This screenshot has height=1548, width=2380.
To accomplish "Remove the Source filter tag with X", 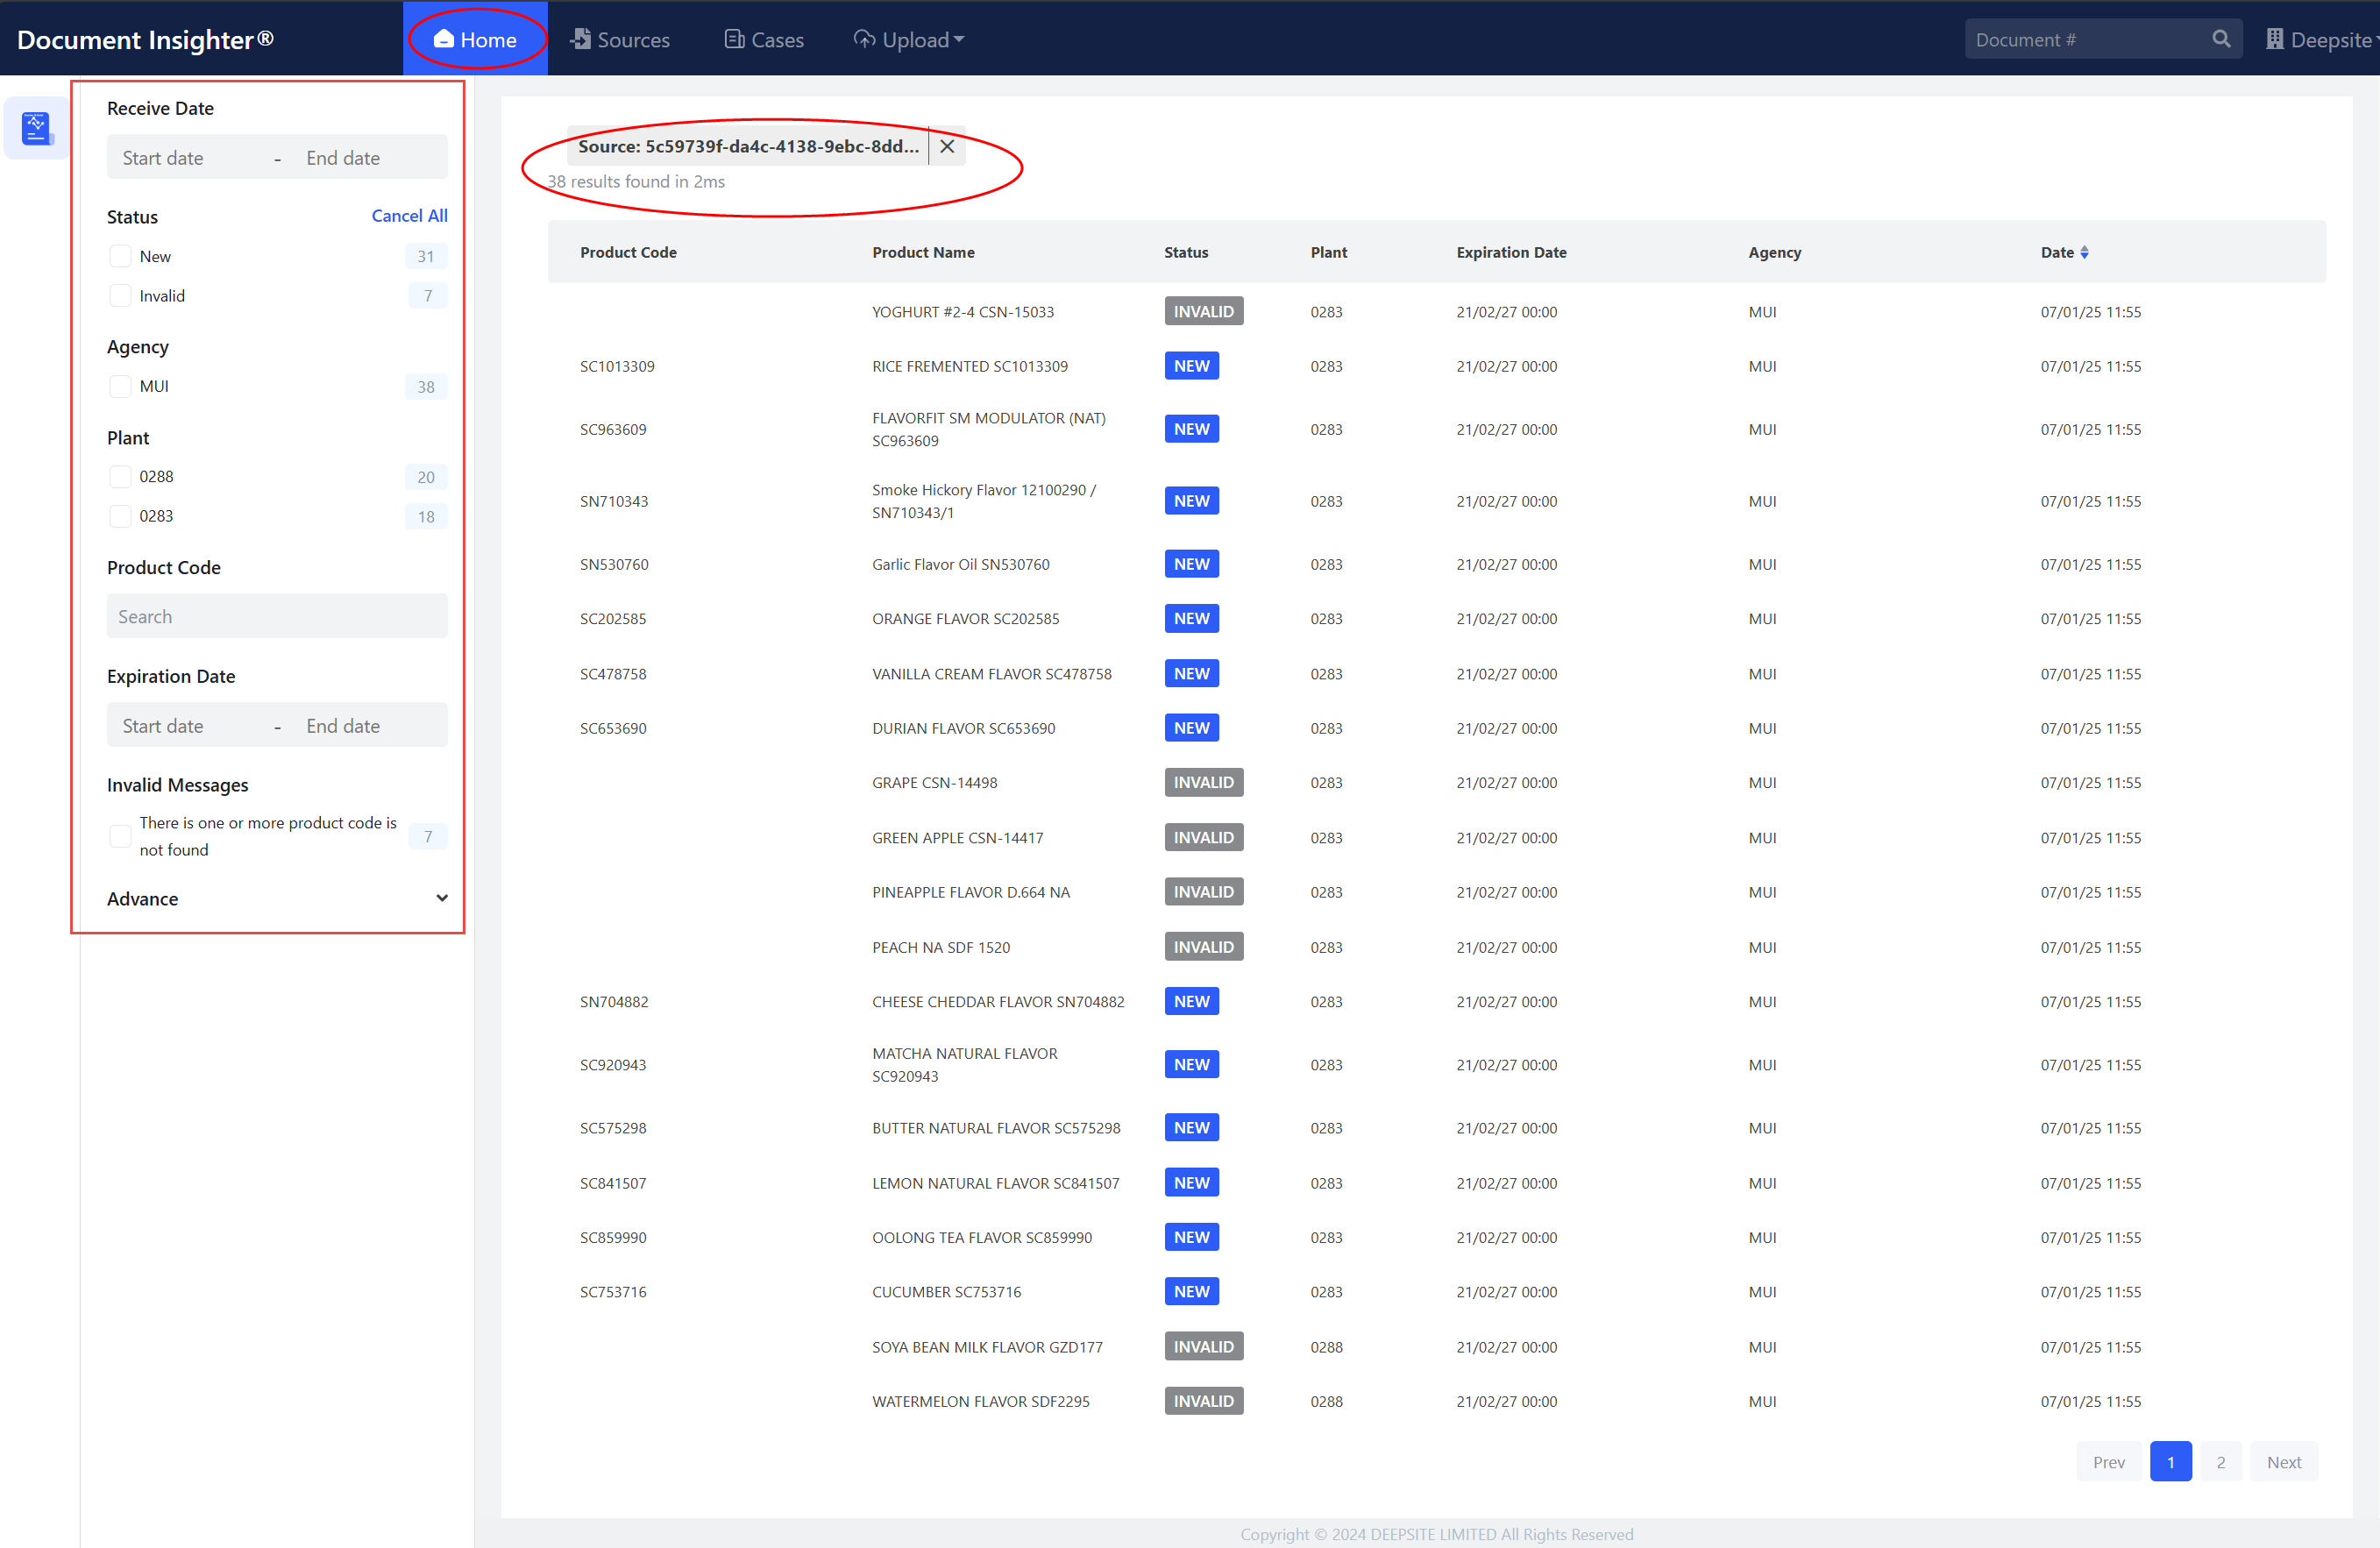I will point(947,146).
